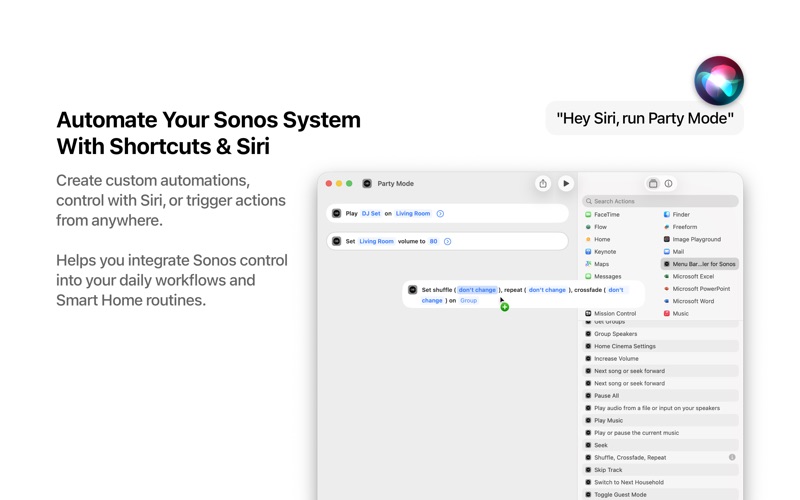Add the Play Music action
800x500 pixels.
661,420
